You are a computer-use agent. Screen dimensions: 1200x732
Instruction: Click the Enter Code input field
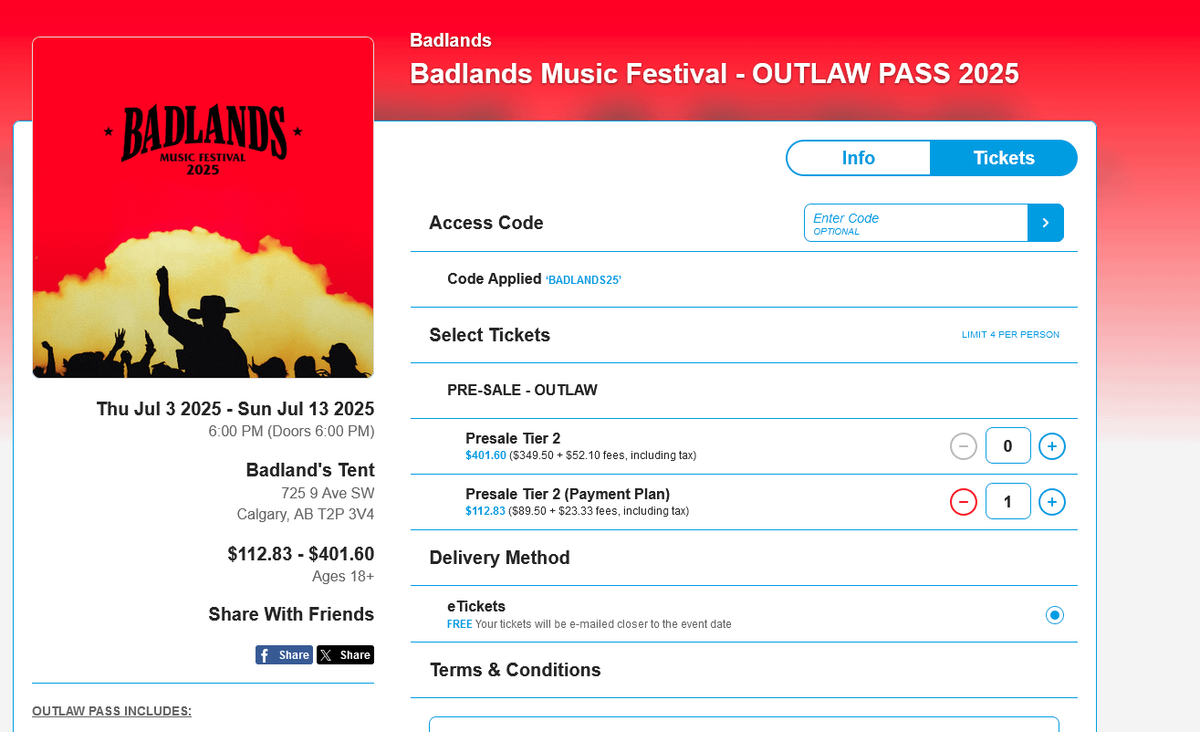coord(915,223)
